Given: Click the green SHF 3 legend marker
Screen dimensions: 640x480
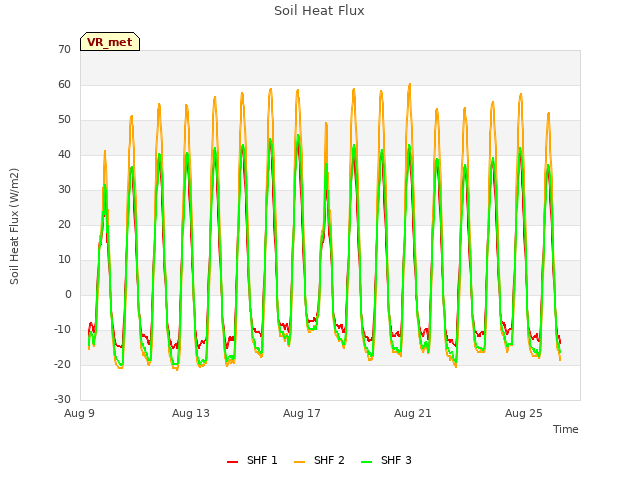Looking at the screenshot, I should pos(367,462).
